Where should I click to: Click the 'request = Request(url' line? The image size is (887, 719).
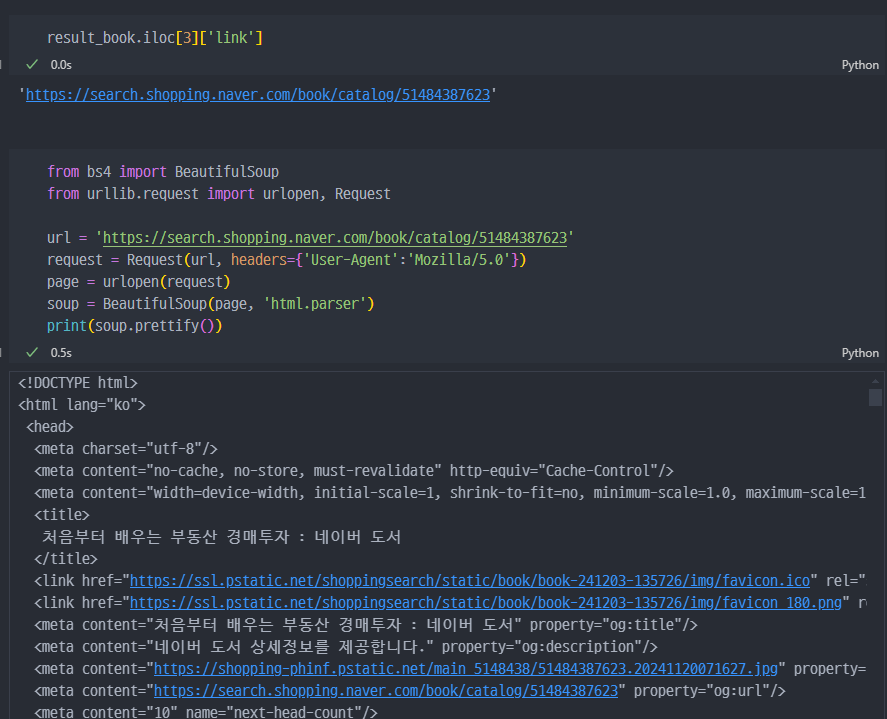[x=286, y=260]
